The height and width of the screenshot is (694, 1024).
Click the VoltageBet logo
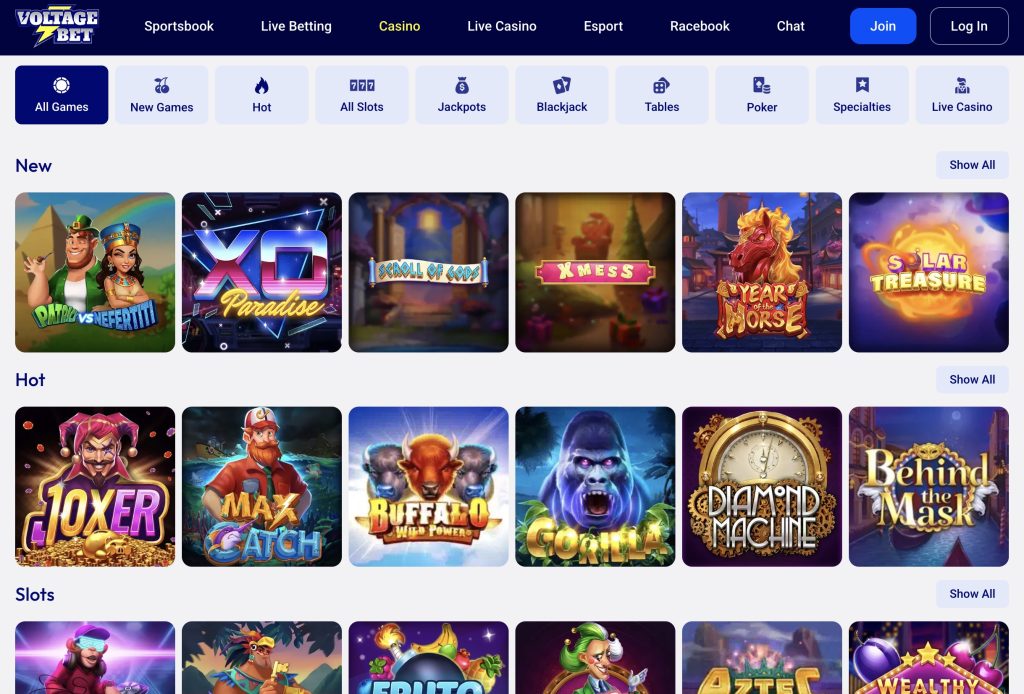coord(57,26)
